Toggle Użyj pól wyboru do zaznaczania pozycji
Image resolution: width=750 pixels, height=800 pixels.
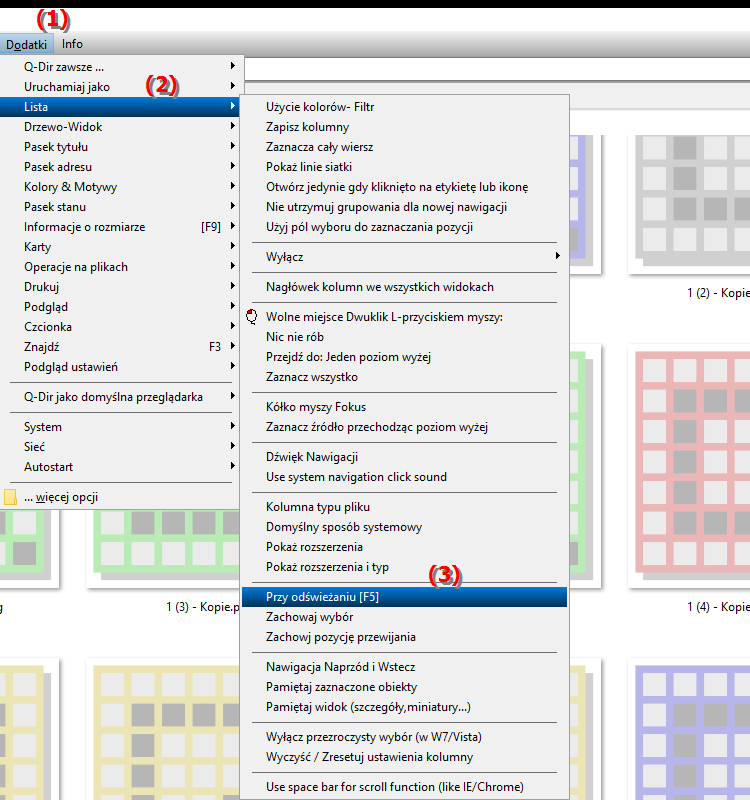[369, 227]
